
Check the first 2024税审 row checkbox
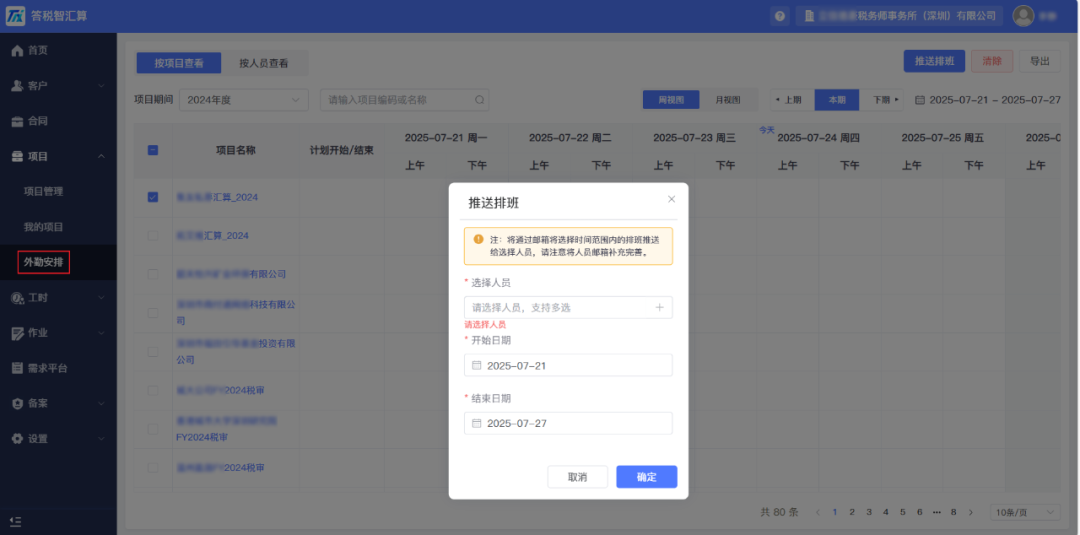(x=153, y=390)
